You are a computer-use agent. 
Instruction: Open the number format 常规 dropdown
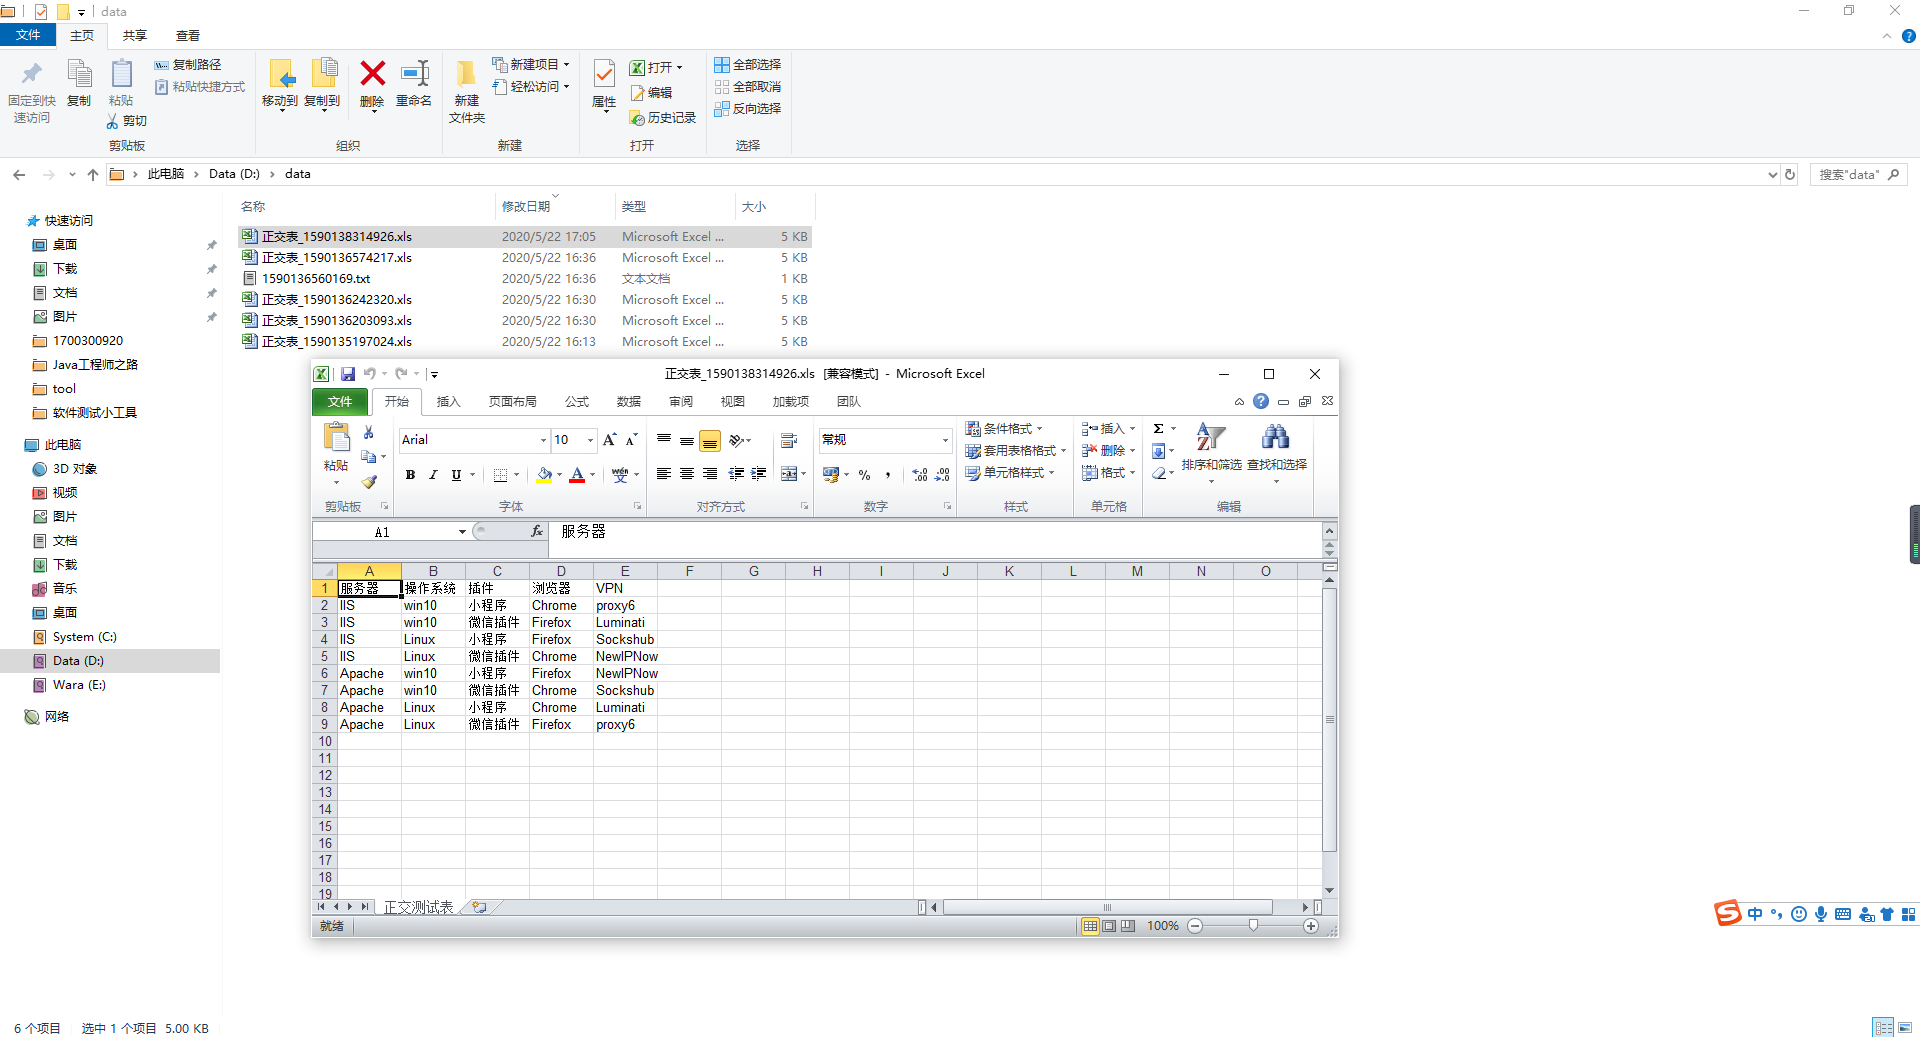tap(945, 440)
